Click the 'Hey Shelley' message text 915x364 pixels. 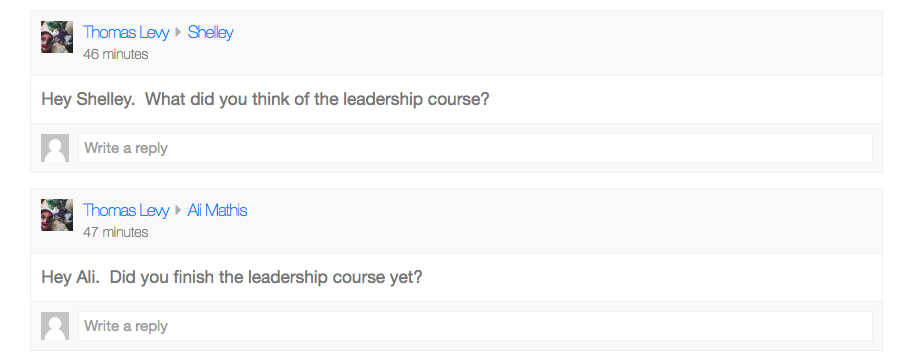pos(266,99)
